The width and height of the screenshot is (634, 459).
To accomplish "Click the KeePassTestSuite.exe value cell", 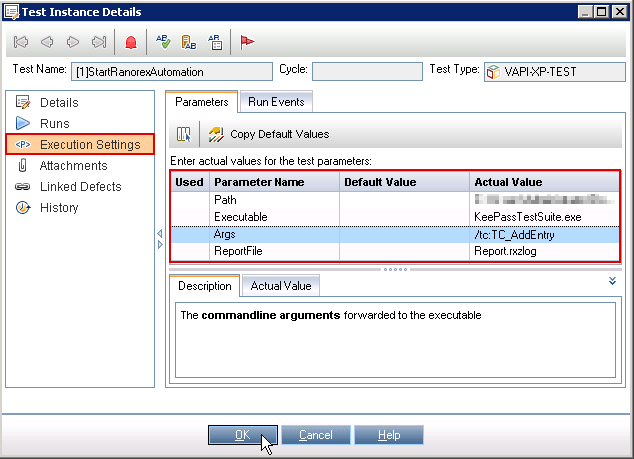I will click(544, 217).
